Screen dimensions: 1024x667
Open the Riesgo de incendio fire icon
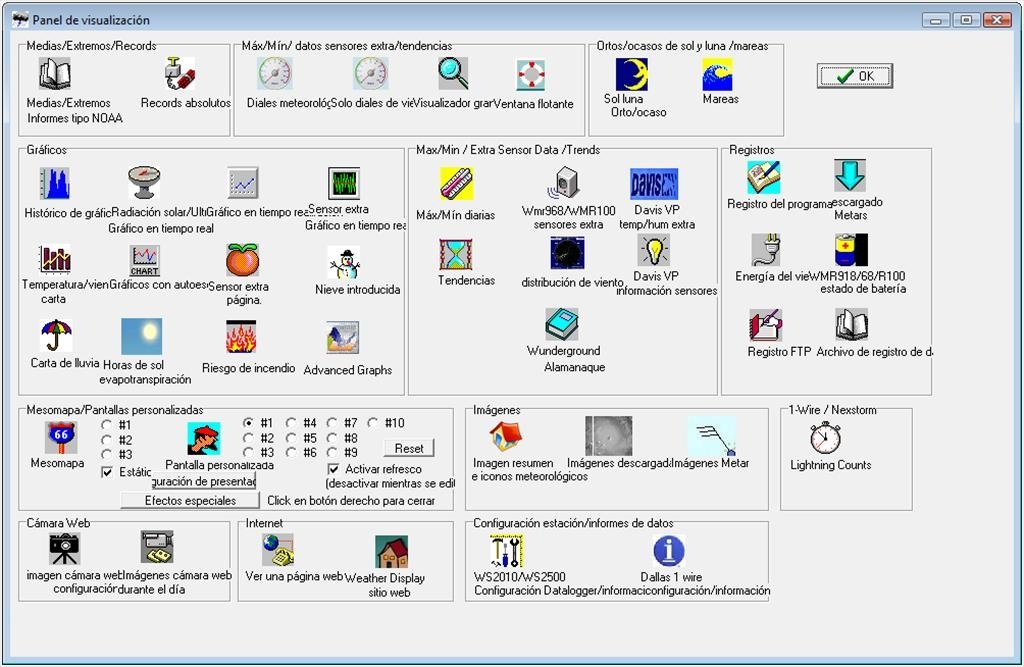(241, 336)
